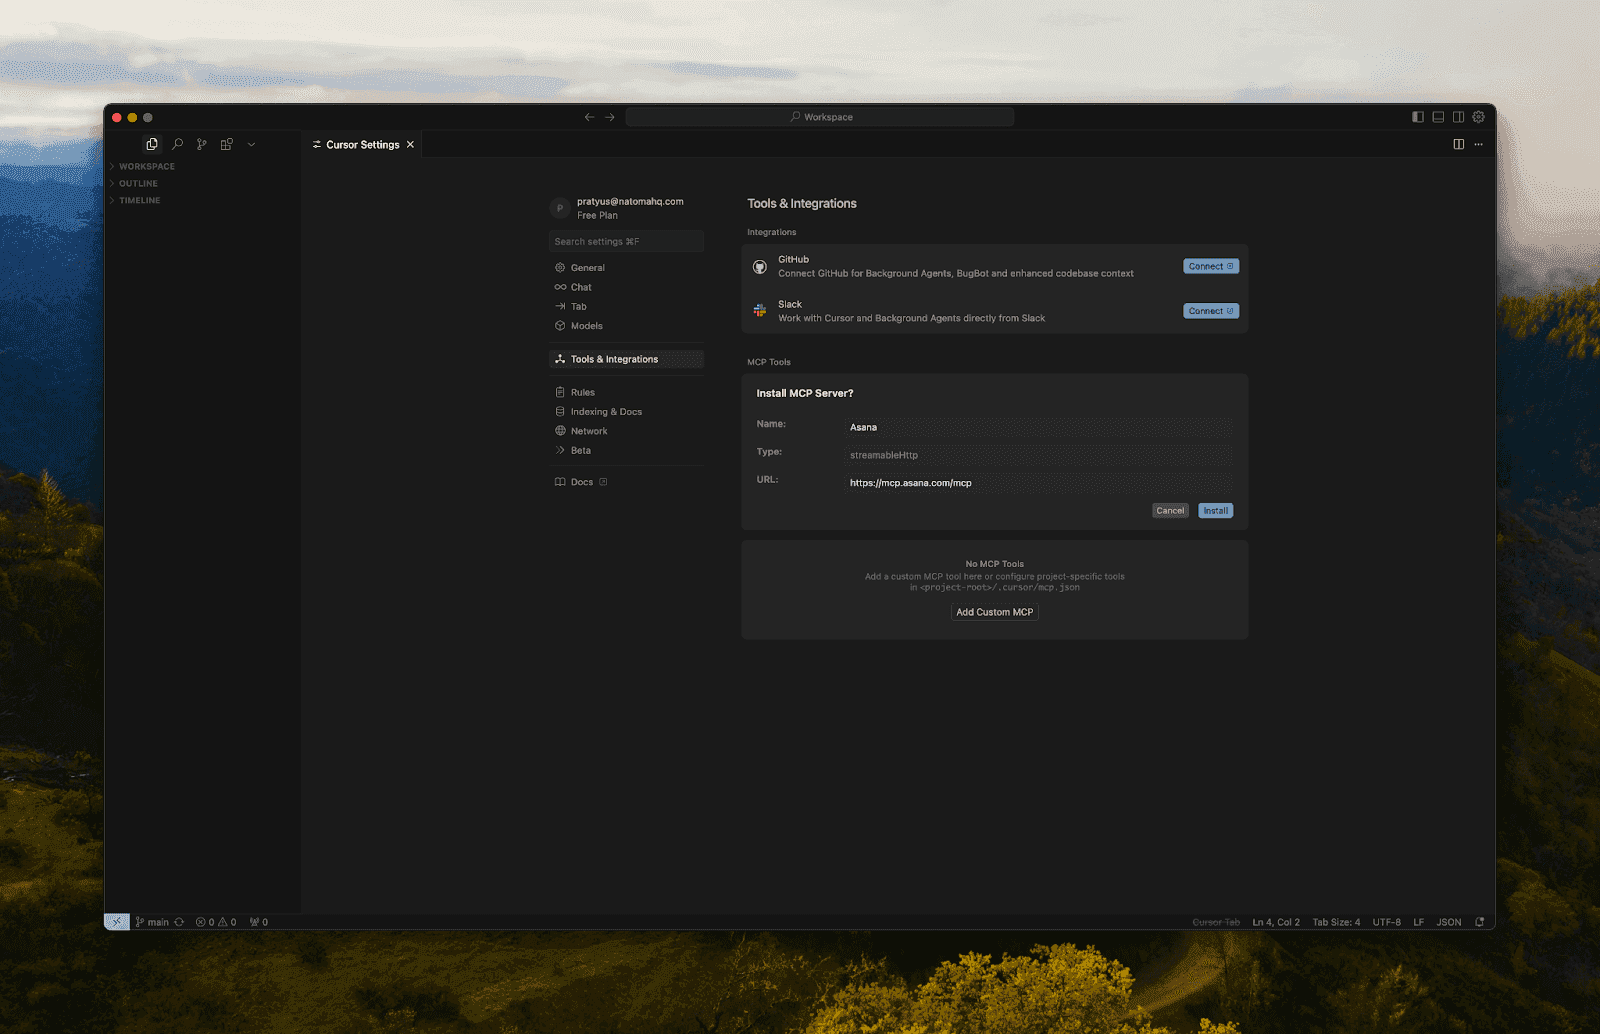Change the UTF-8 encoding

[1386, 922]
